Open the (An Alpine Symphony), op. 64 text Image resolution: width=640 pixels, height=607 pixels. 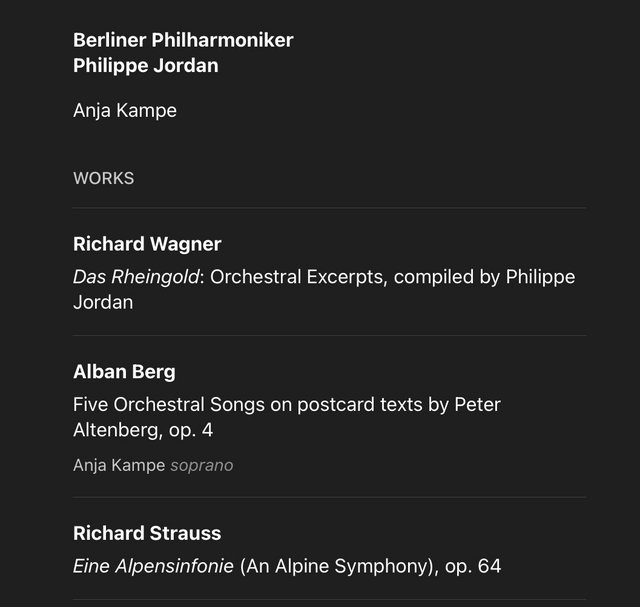coord(370,566)
